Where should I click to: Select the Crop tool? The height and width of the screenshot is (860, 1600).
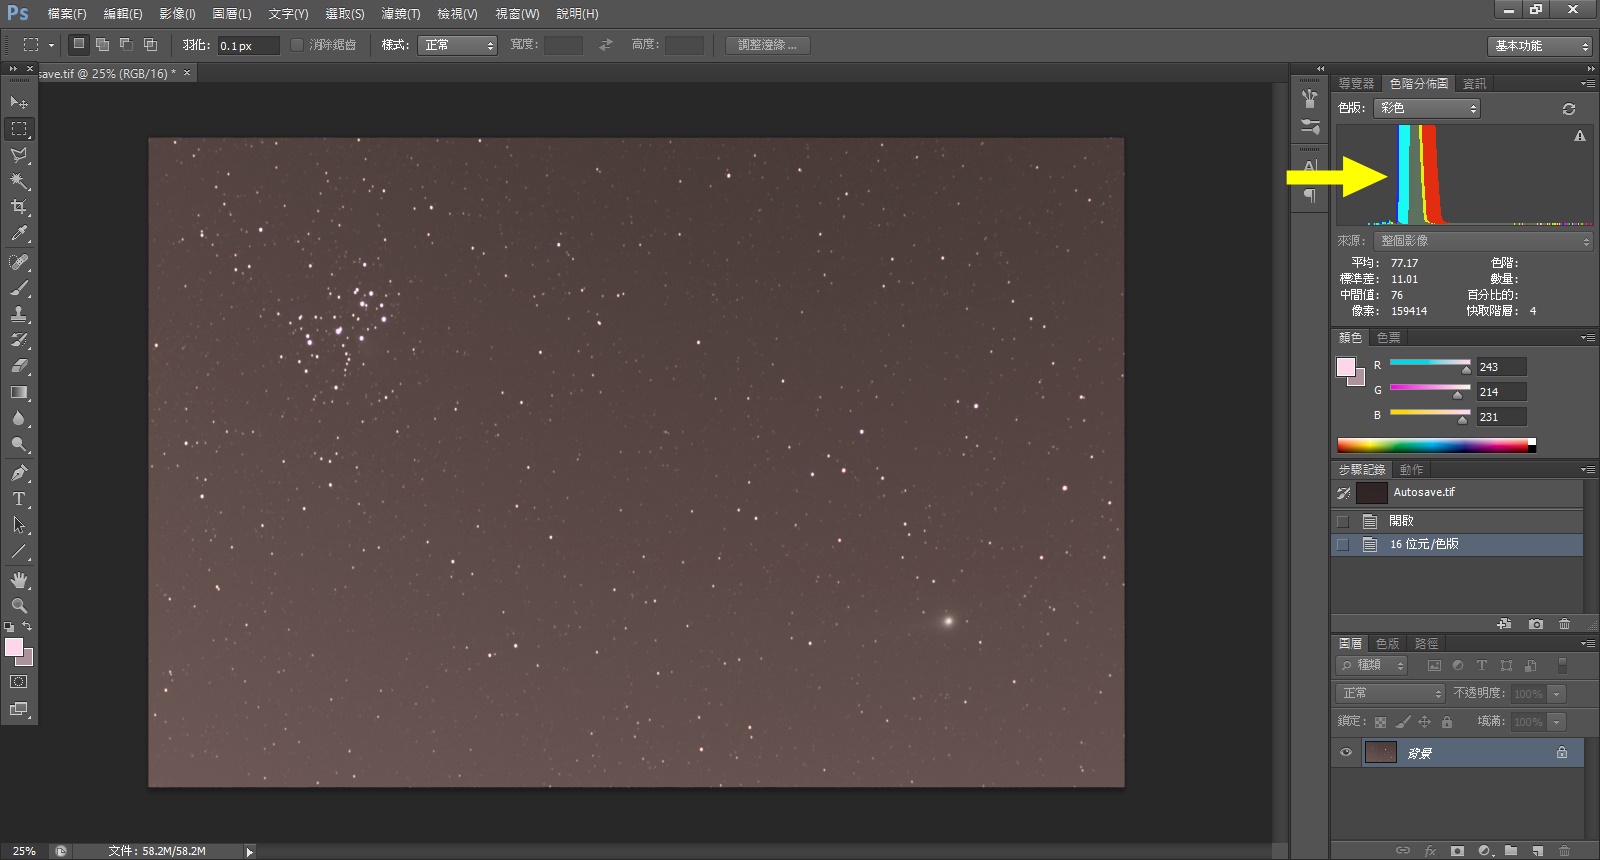point(19,207)
